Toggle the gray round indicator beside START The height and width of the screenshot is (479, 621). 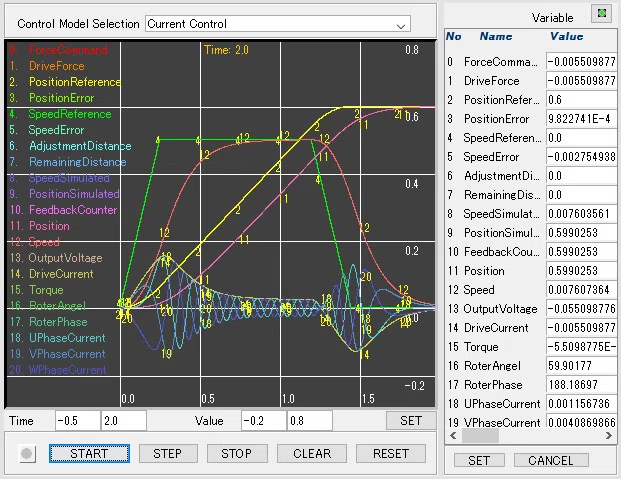click(x=27, y=453)
